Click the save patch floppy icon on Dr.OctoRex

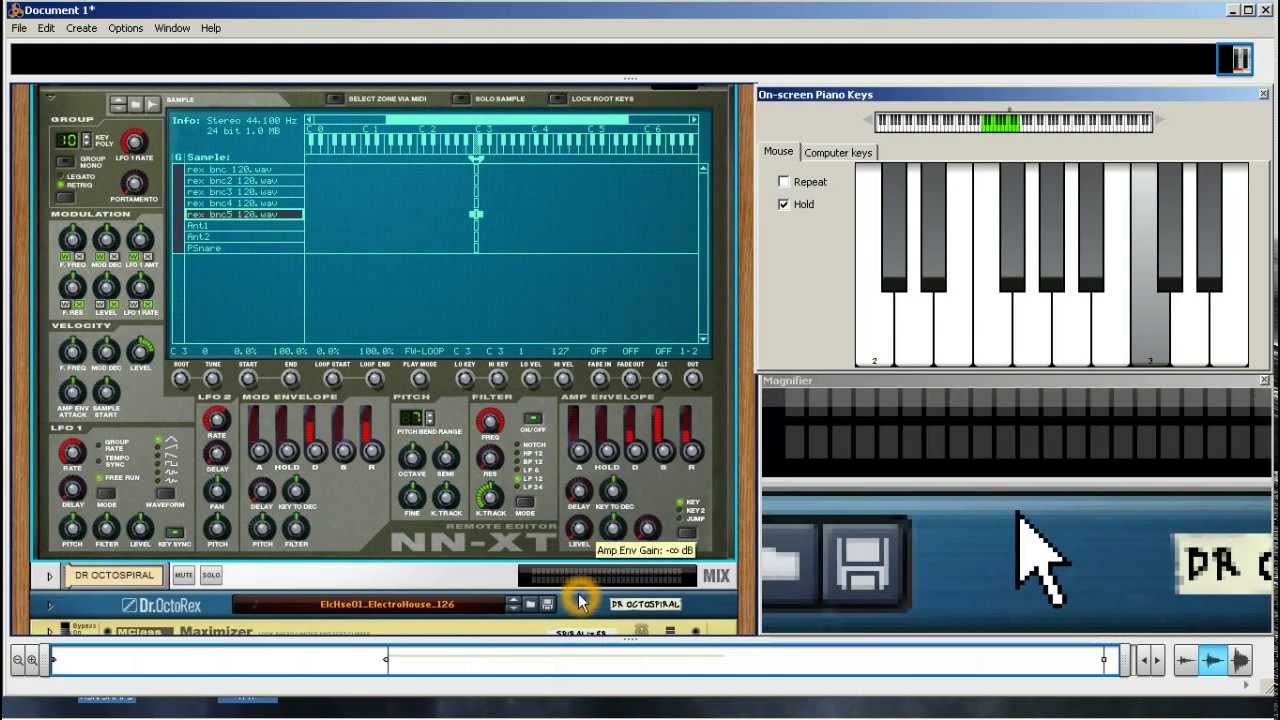click(547, 604)
